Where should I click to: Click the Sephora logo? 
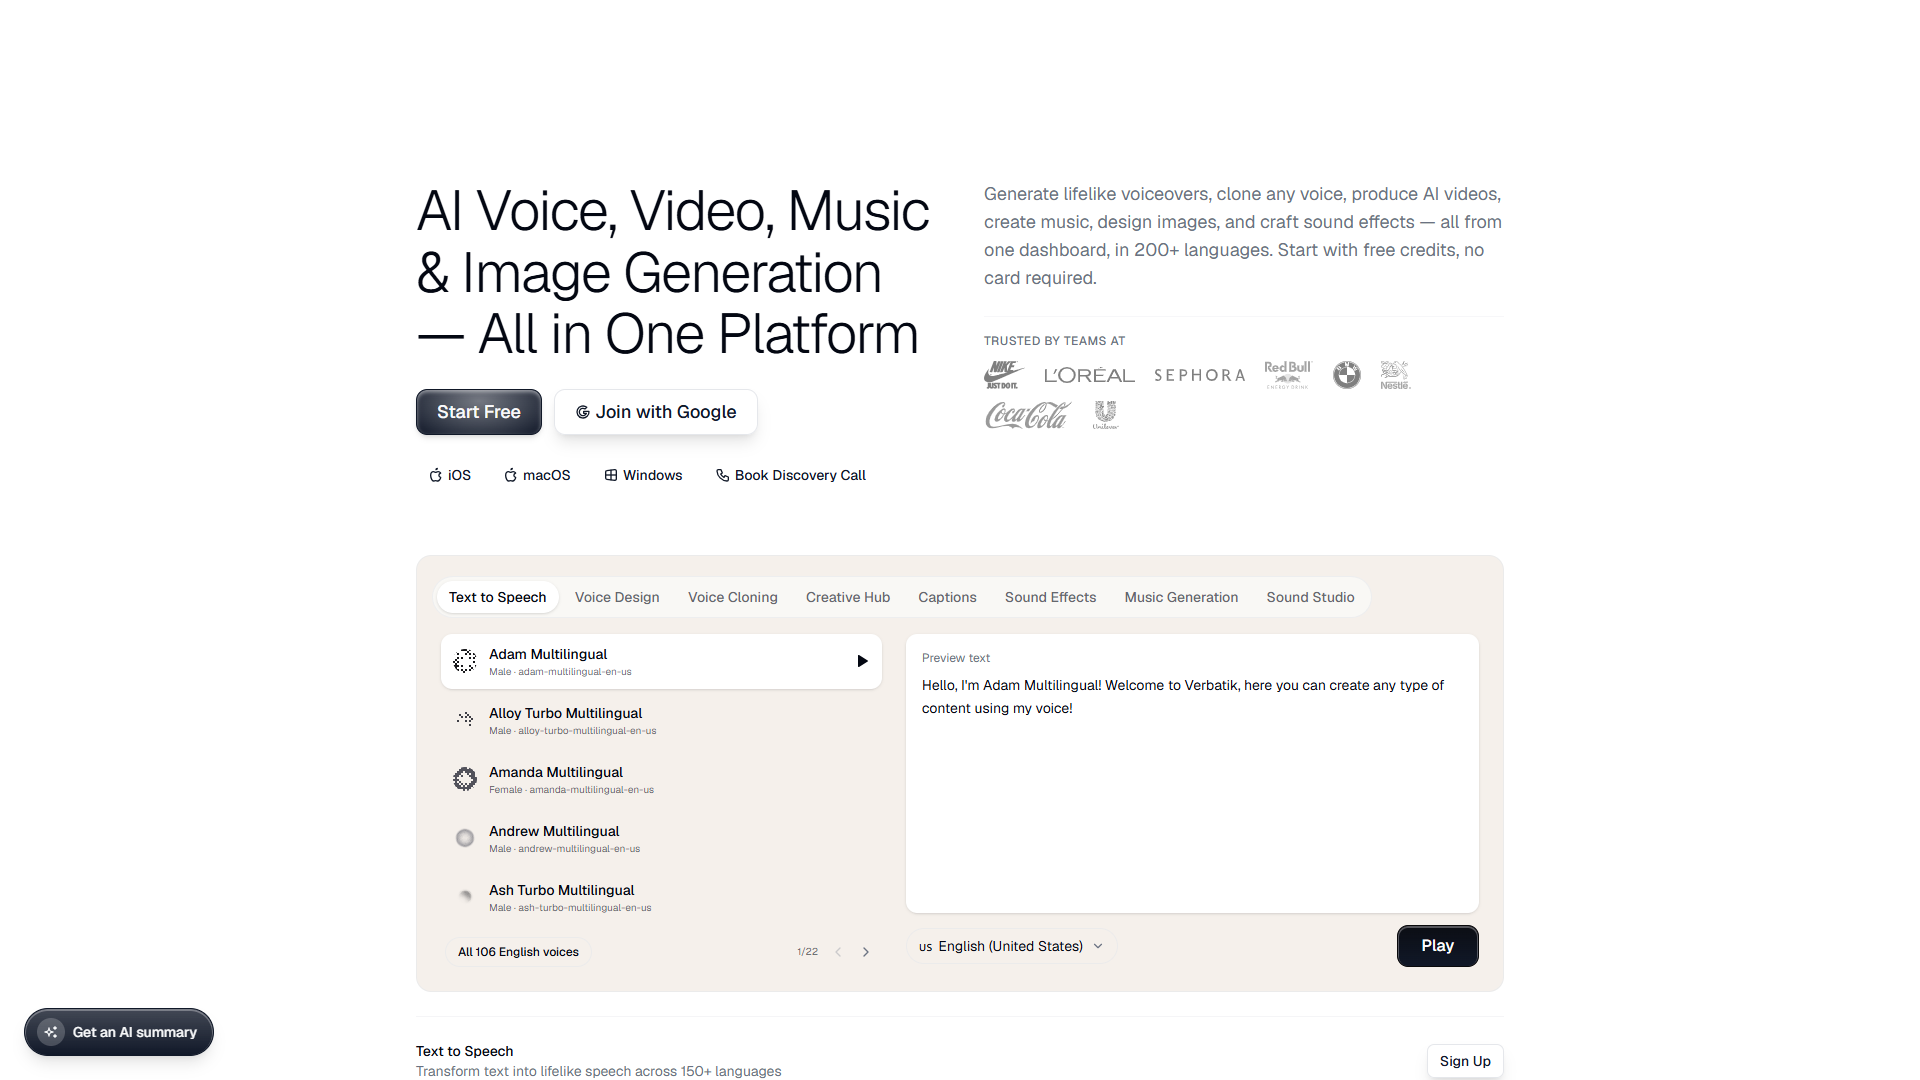point(1200,375)
